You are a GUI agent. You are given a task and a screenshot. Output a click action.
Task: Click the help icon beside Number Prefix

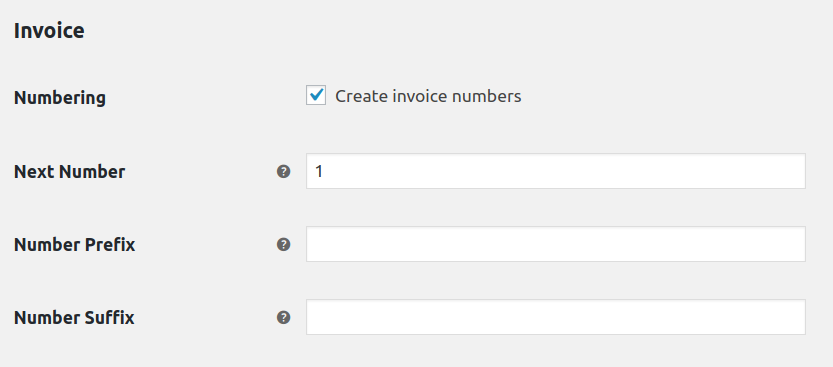tap(284, 244)
